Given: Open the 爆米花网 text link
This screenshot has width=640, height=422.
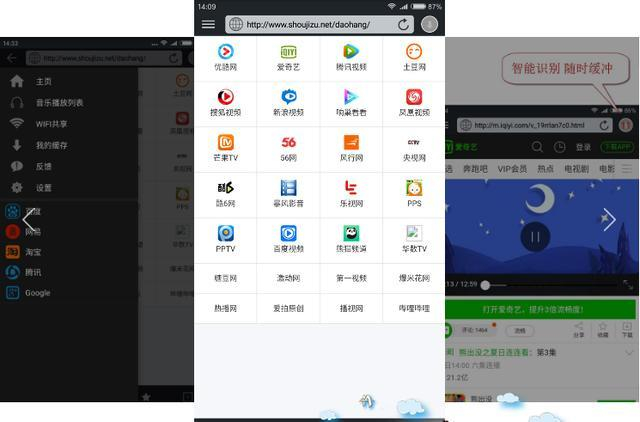Looking at the screenshot, I should (414, 278).
